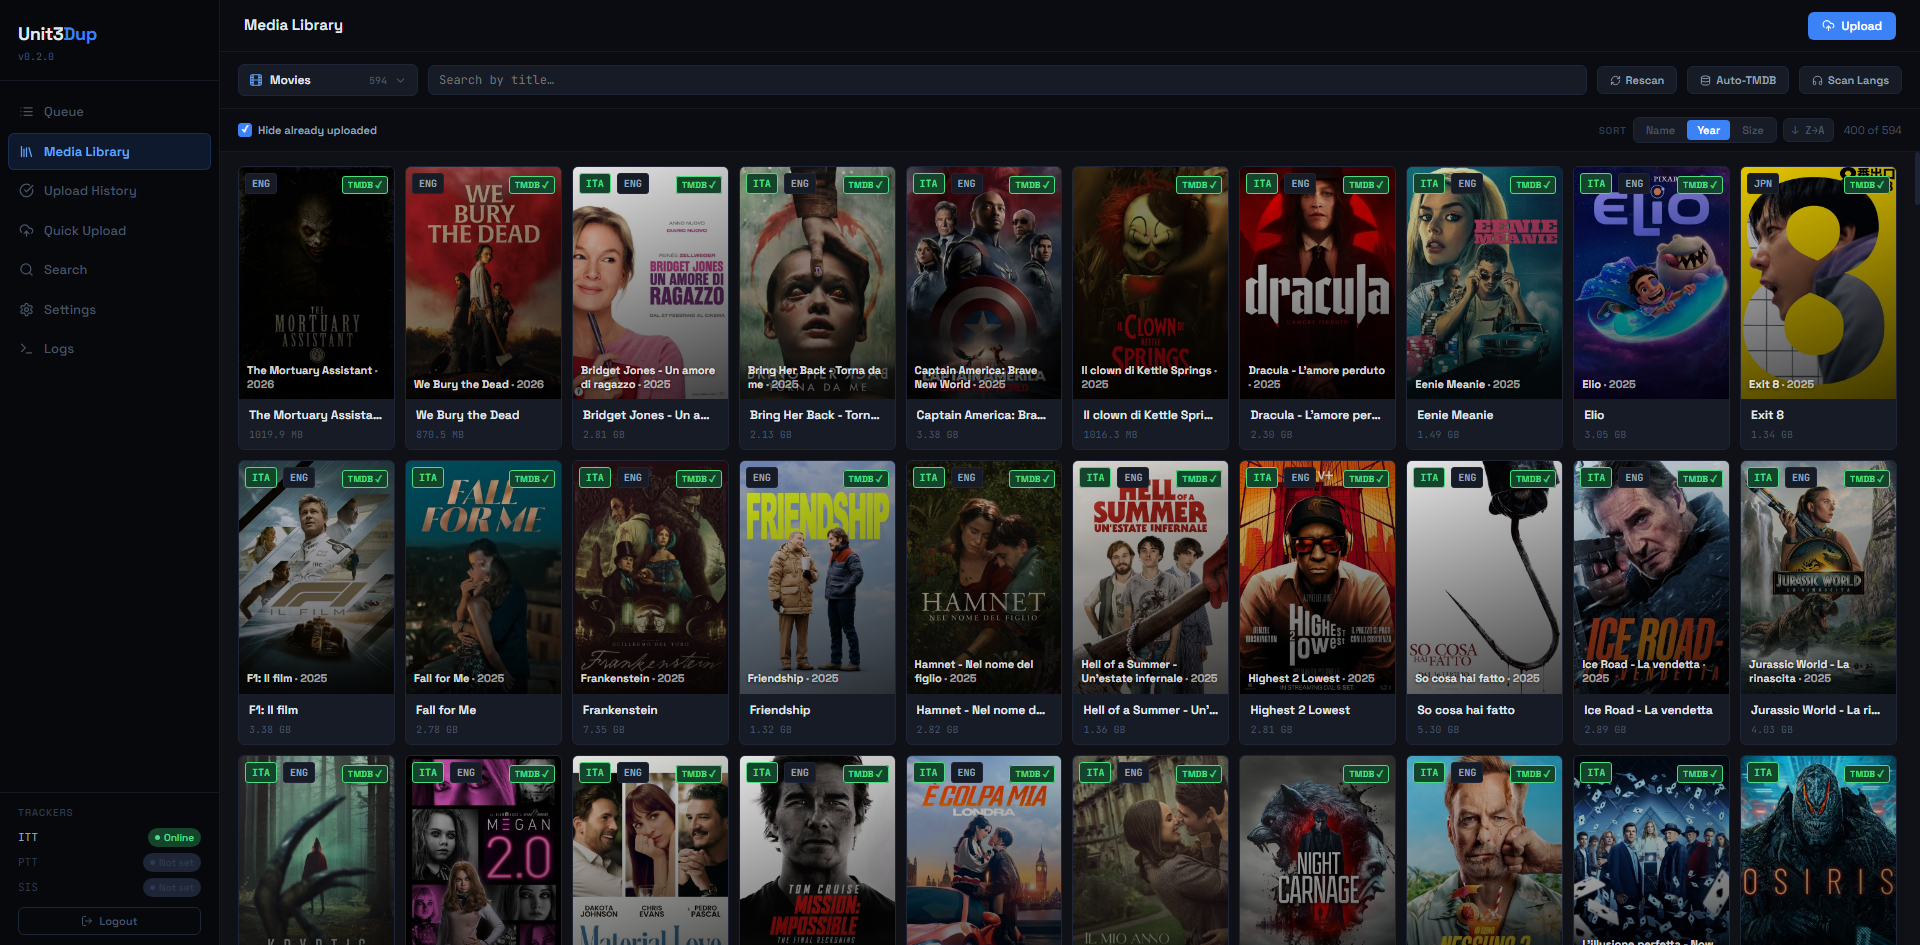Sort the library by Size

1752,130
